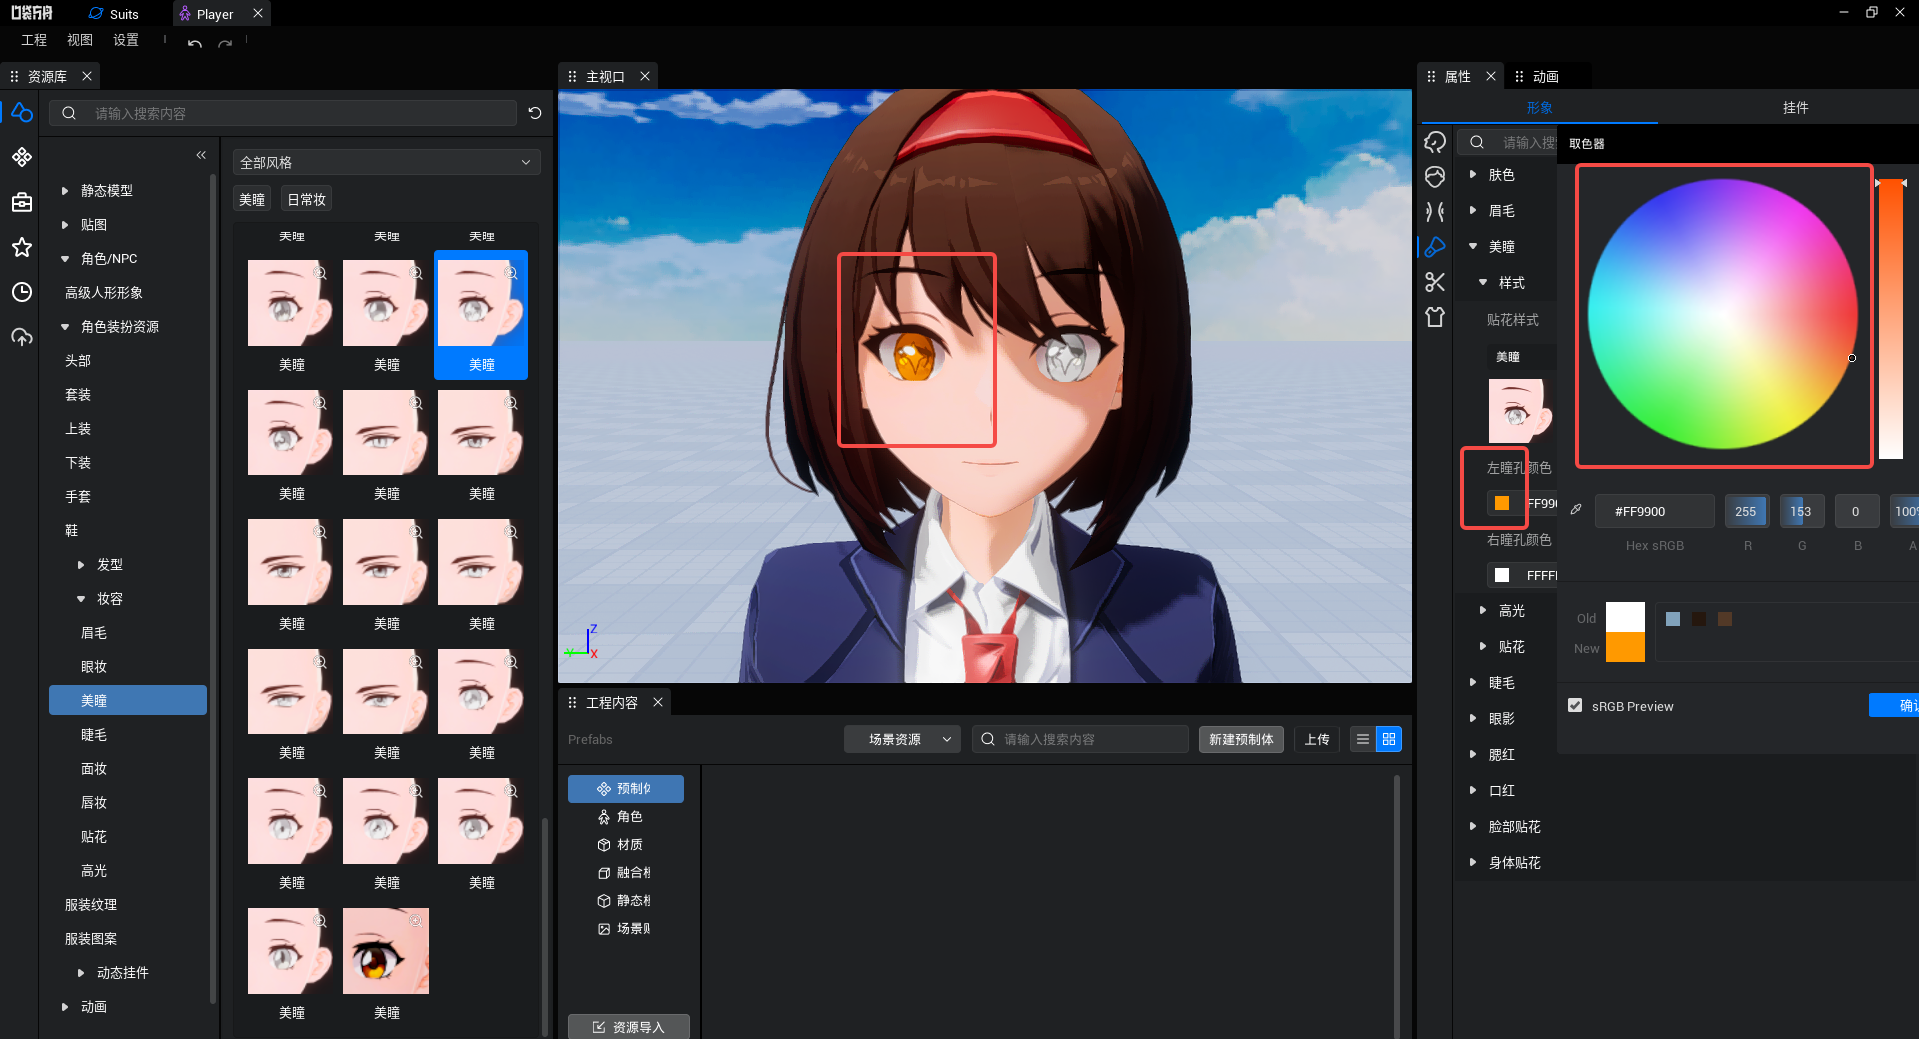Expand the 静态模型 tree node
Screen dimensions: 1919x1039
click(x=65, y=190)
